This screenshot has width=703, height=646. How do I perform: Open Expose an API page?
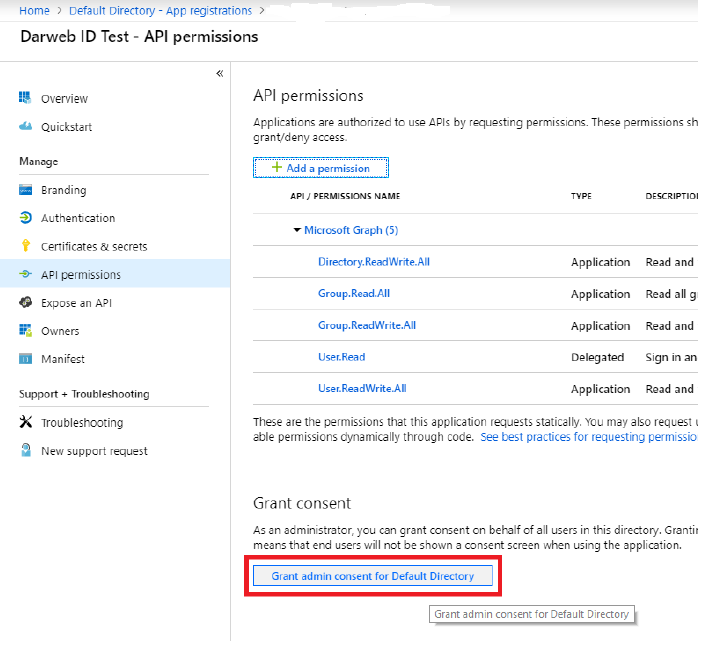click(77, 303)
